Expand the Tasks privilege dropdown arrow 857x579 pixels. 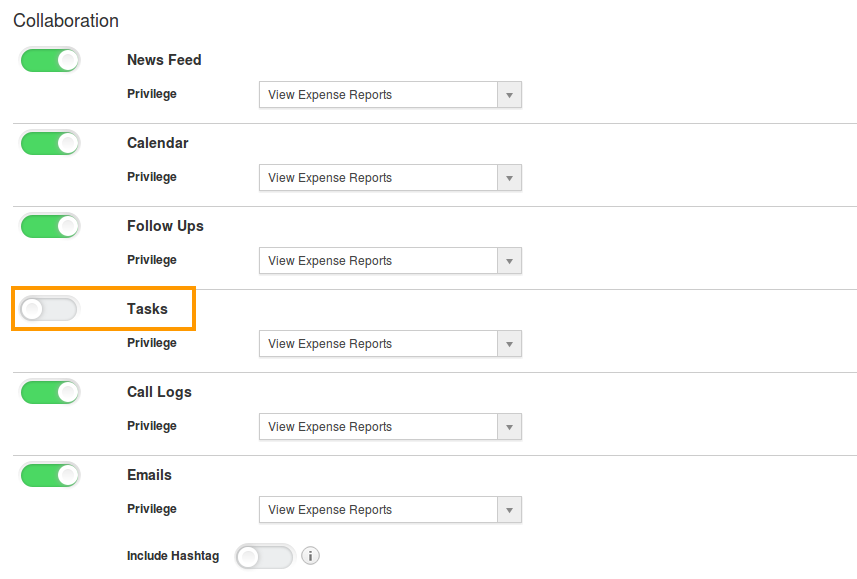point(509,344)
